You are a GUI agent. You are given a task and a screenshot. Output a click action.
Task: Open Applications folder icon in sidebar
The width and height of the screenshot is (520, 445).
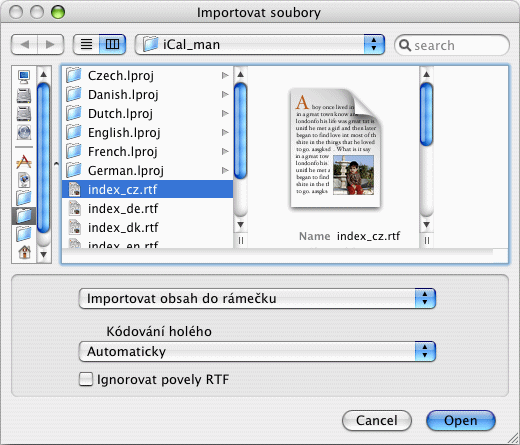24,162
